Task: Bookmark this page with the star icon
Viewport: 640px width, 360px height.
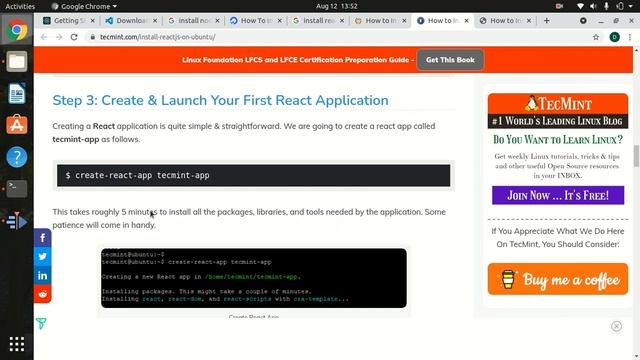Action: pos(596,37)
